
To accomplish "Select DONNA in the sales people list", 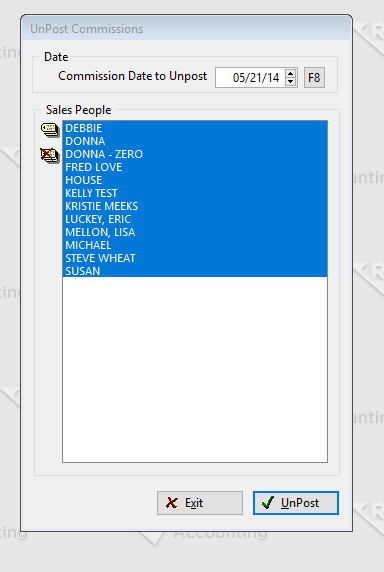I will click(195, 141).
